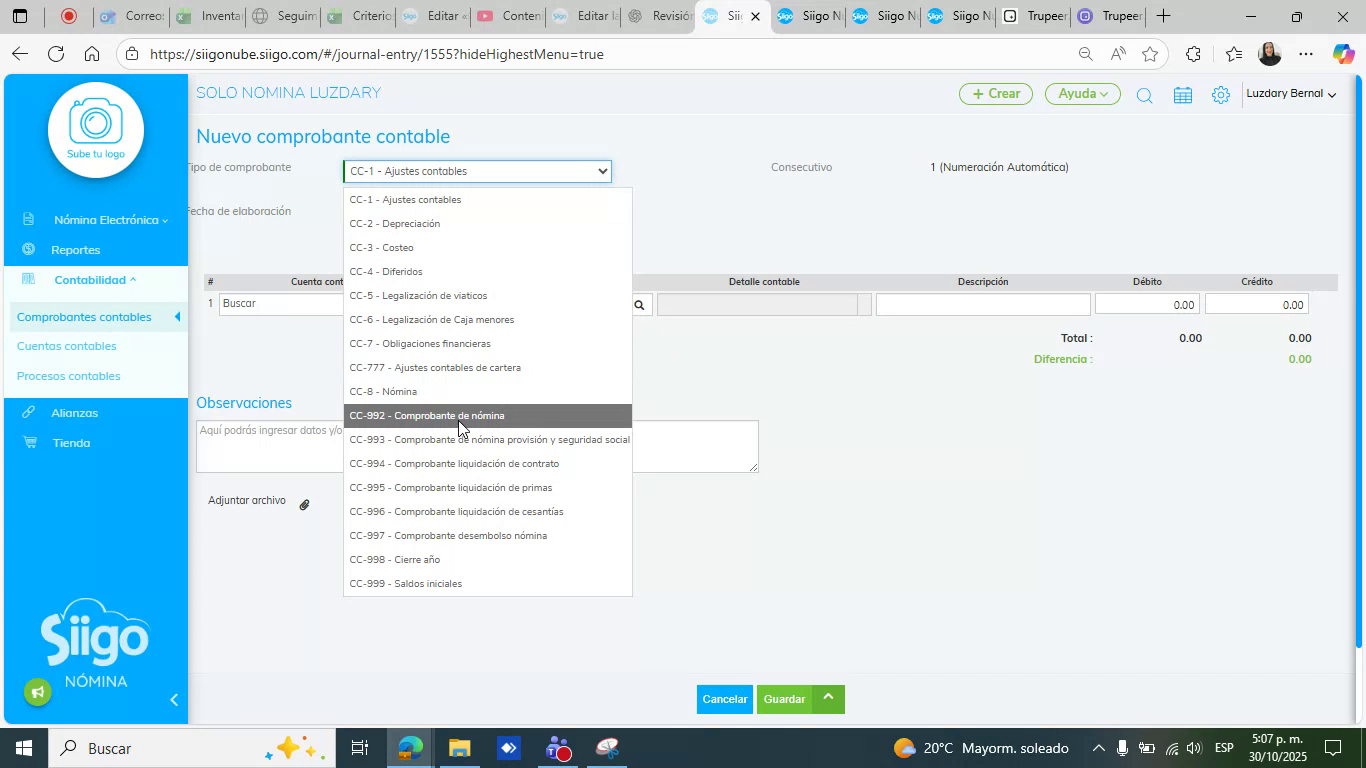Click the Crear button

pos(996,94)
